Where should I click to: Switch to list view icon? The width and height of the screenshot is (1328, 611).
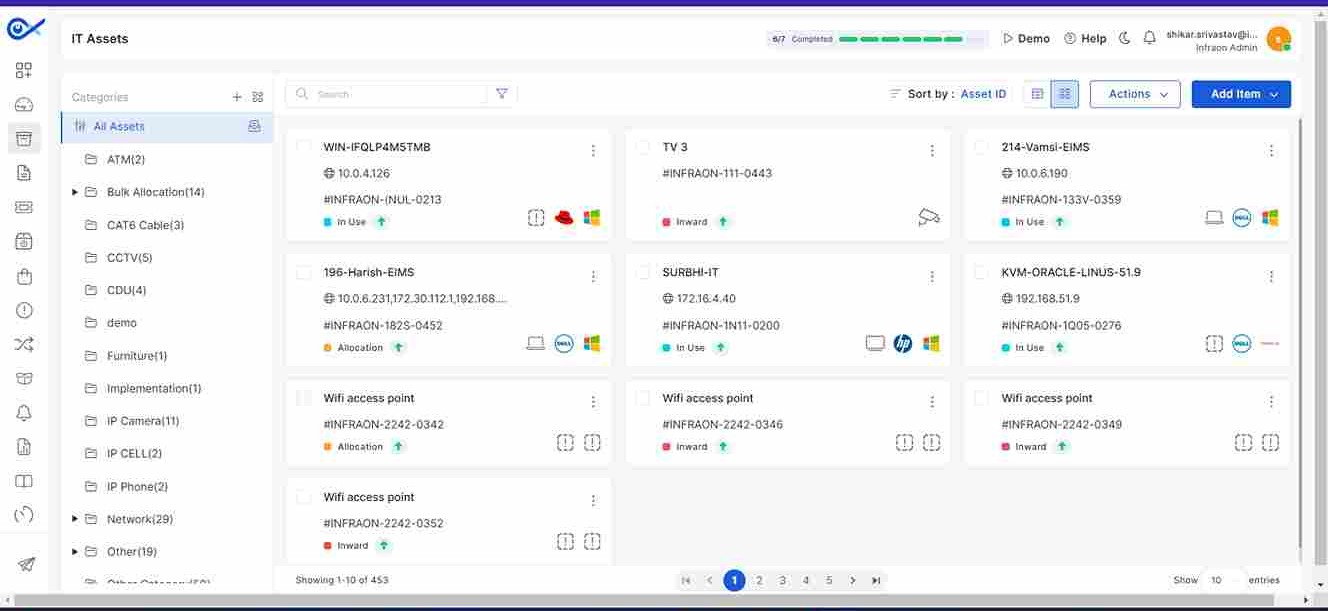1037,94
